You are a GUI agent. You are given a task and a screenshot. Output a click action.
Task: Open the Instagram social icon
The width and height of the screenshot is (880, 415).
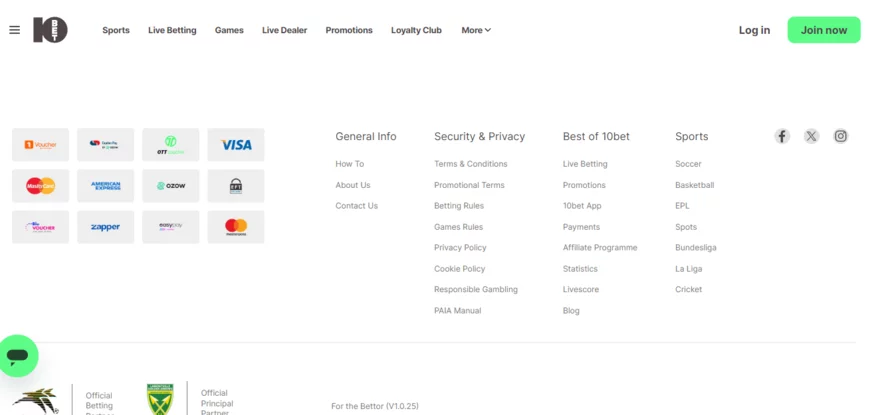point(840,136)
